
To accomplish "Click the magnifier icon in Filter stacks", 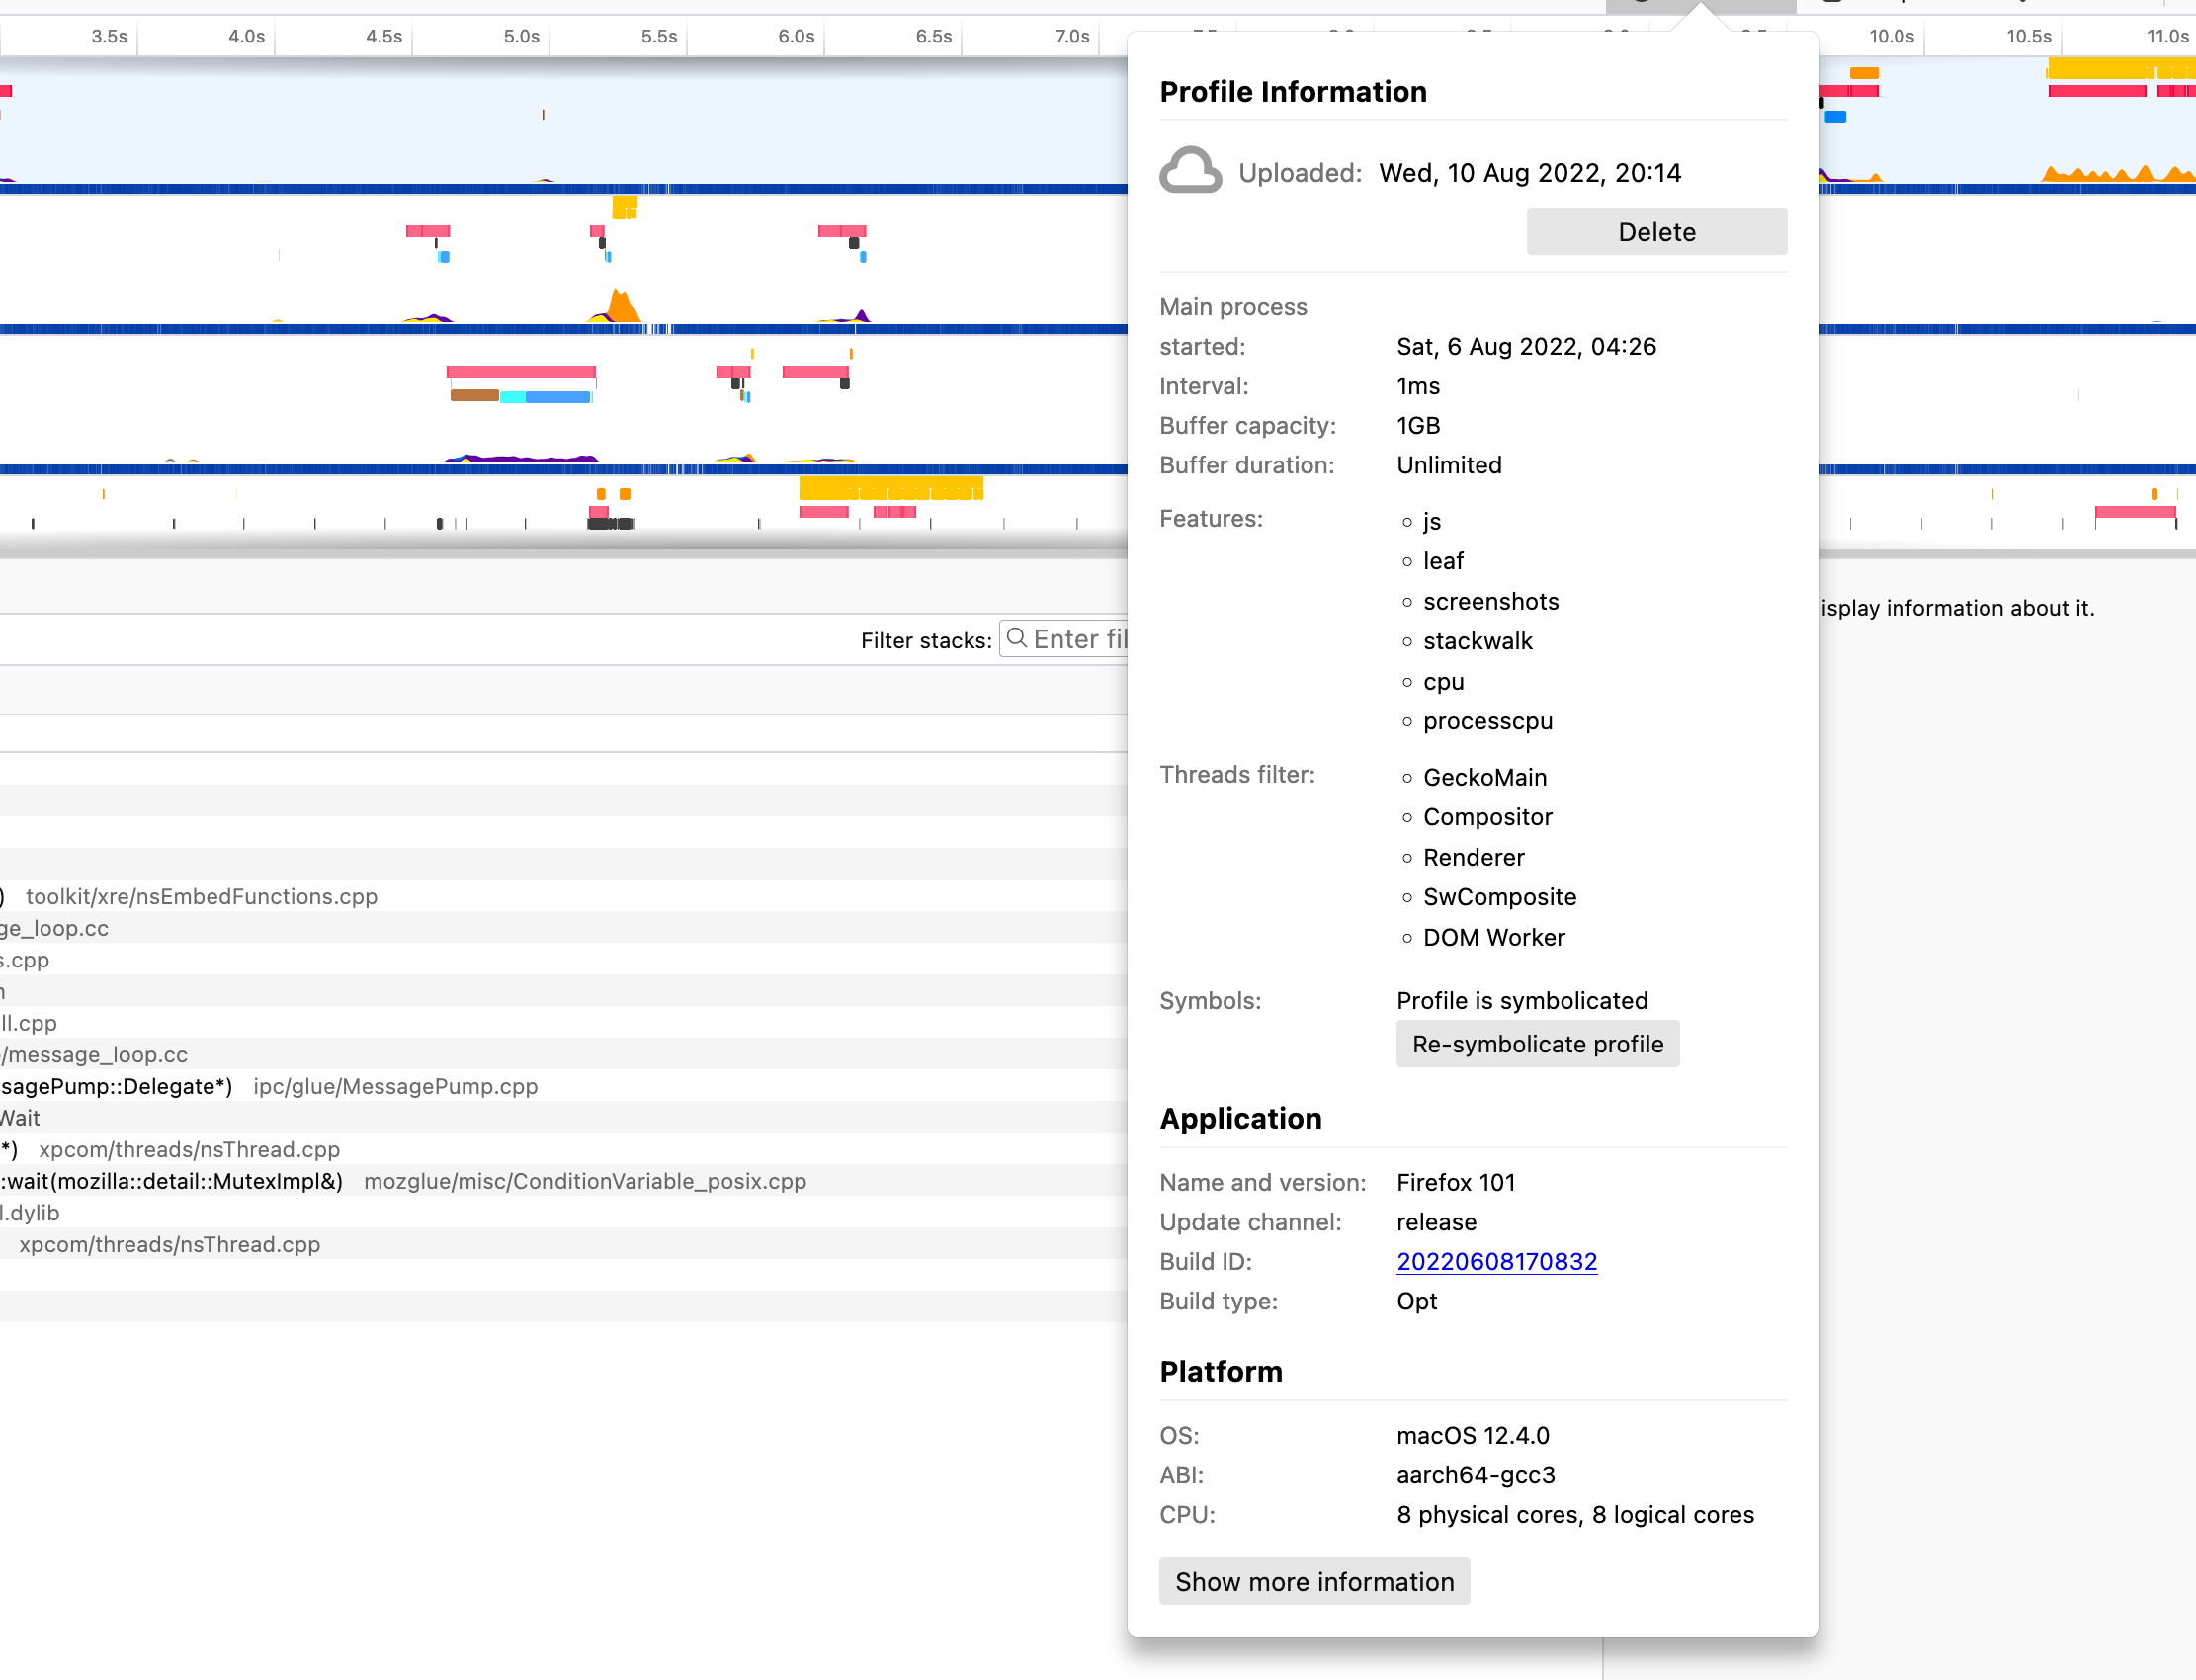I will pos(1016,638).
